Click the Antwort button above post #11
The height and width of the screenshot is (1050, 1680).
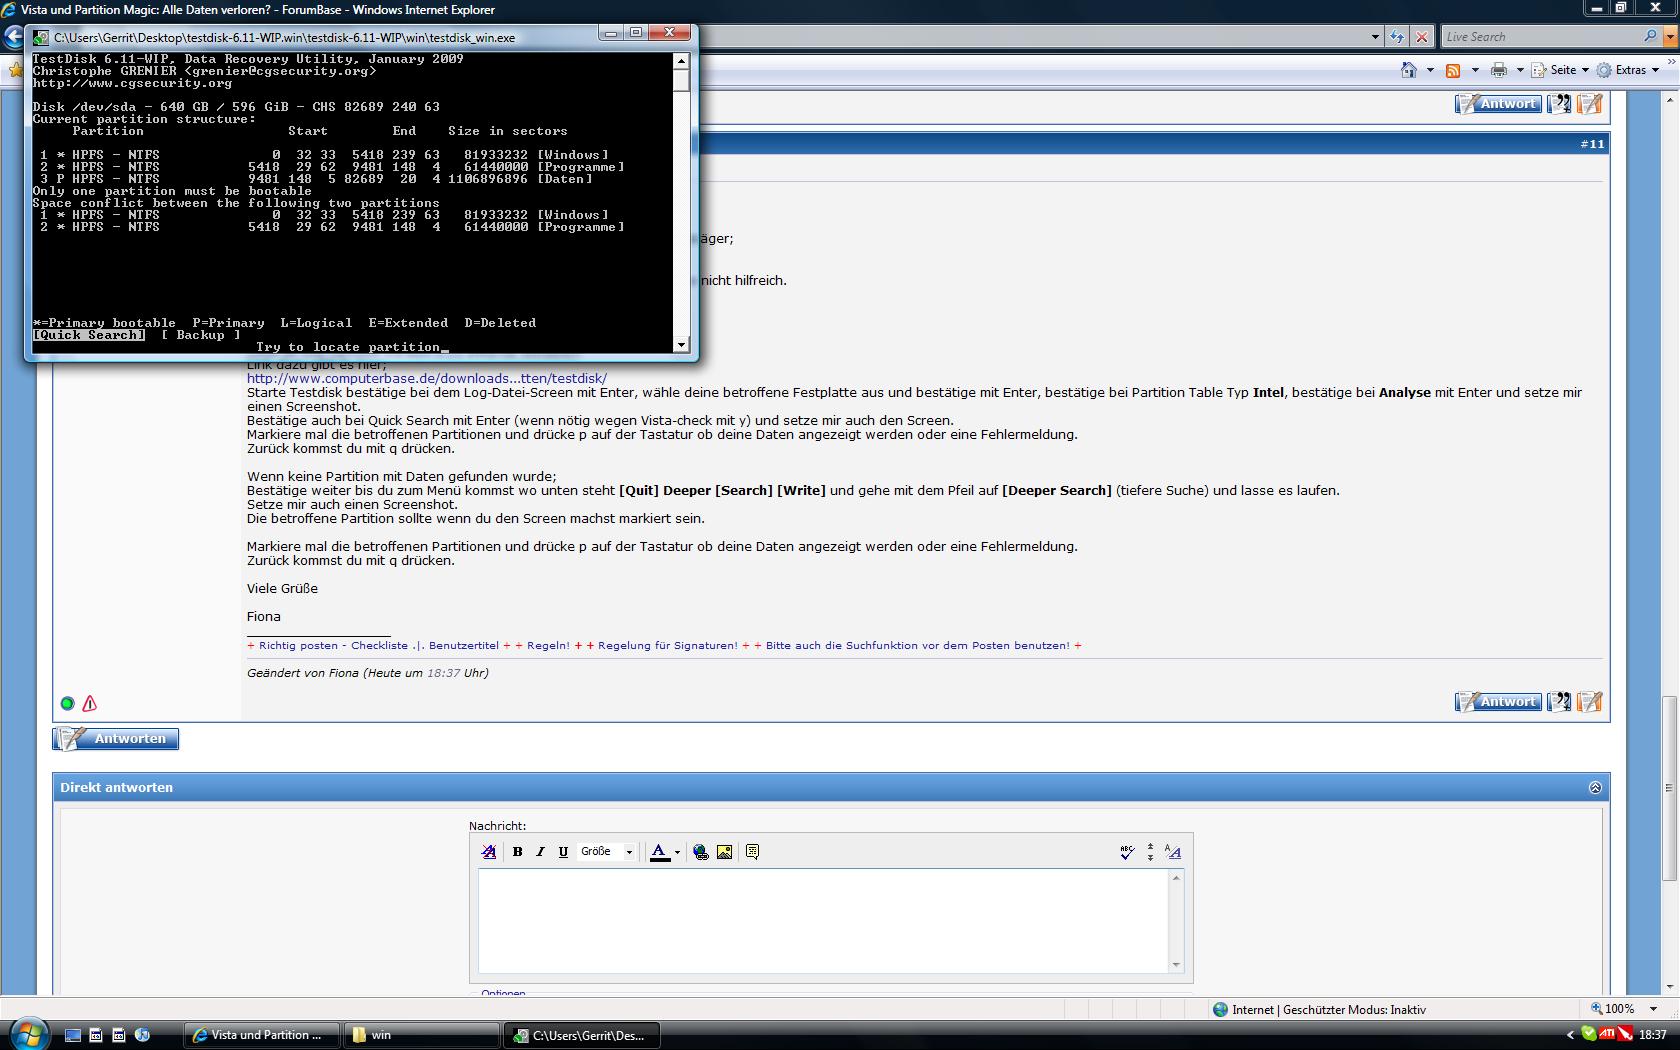(1498, 104)
